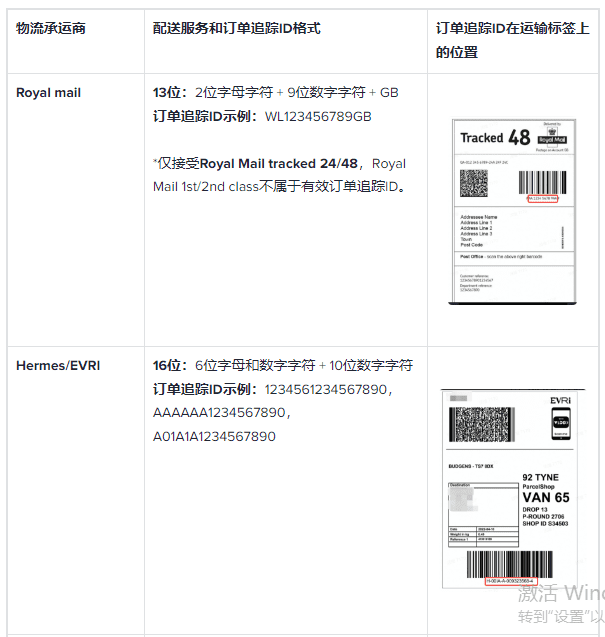Select the Hermes/EVRI carrier cell

[76, 490]
